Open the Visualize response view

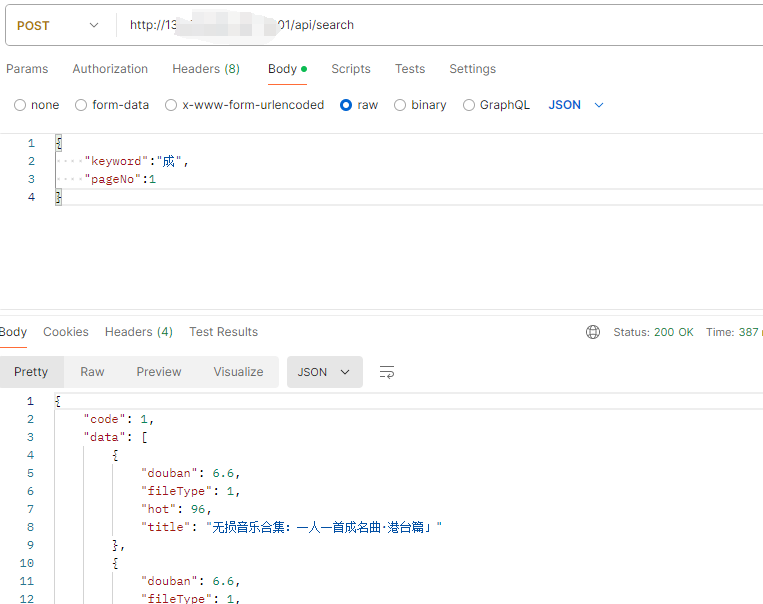point(238,372)
